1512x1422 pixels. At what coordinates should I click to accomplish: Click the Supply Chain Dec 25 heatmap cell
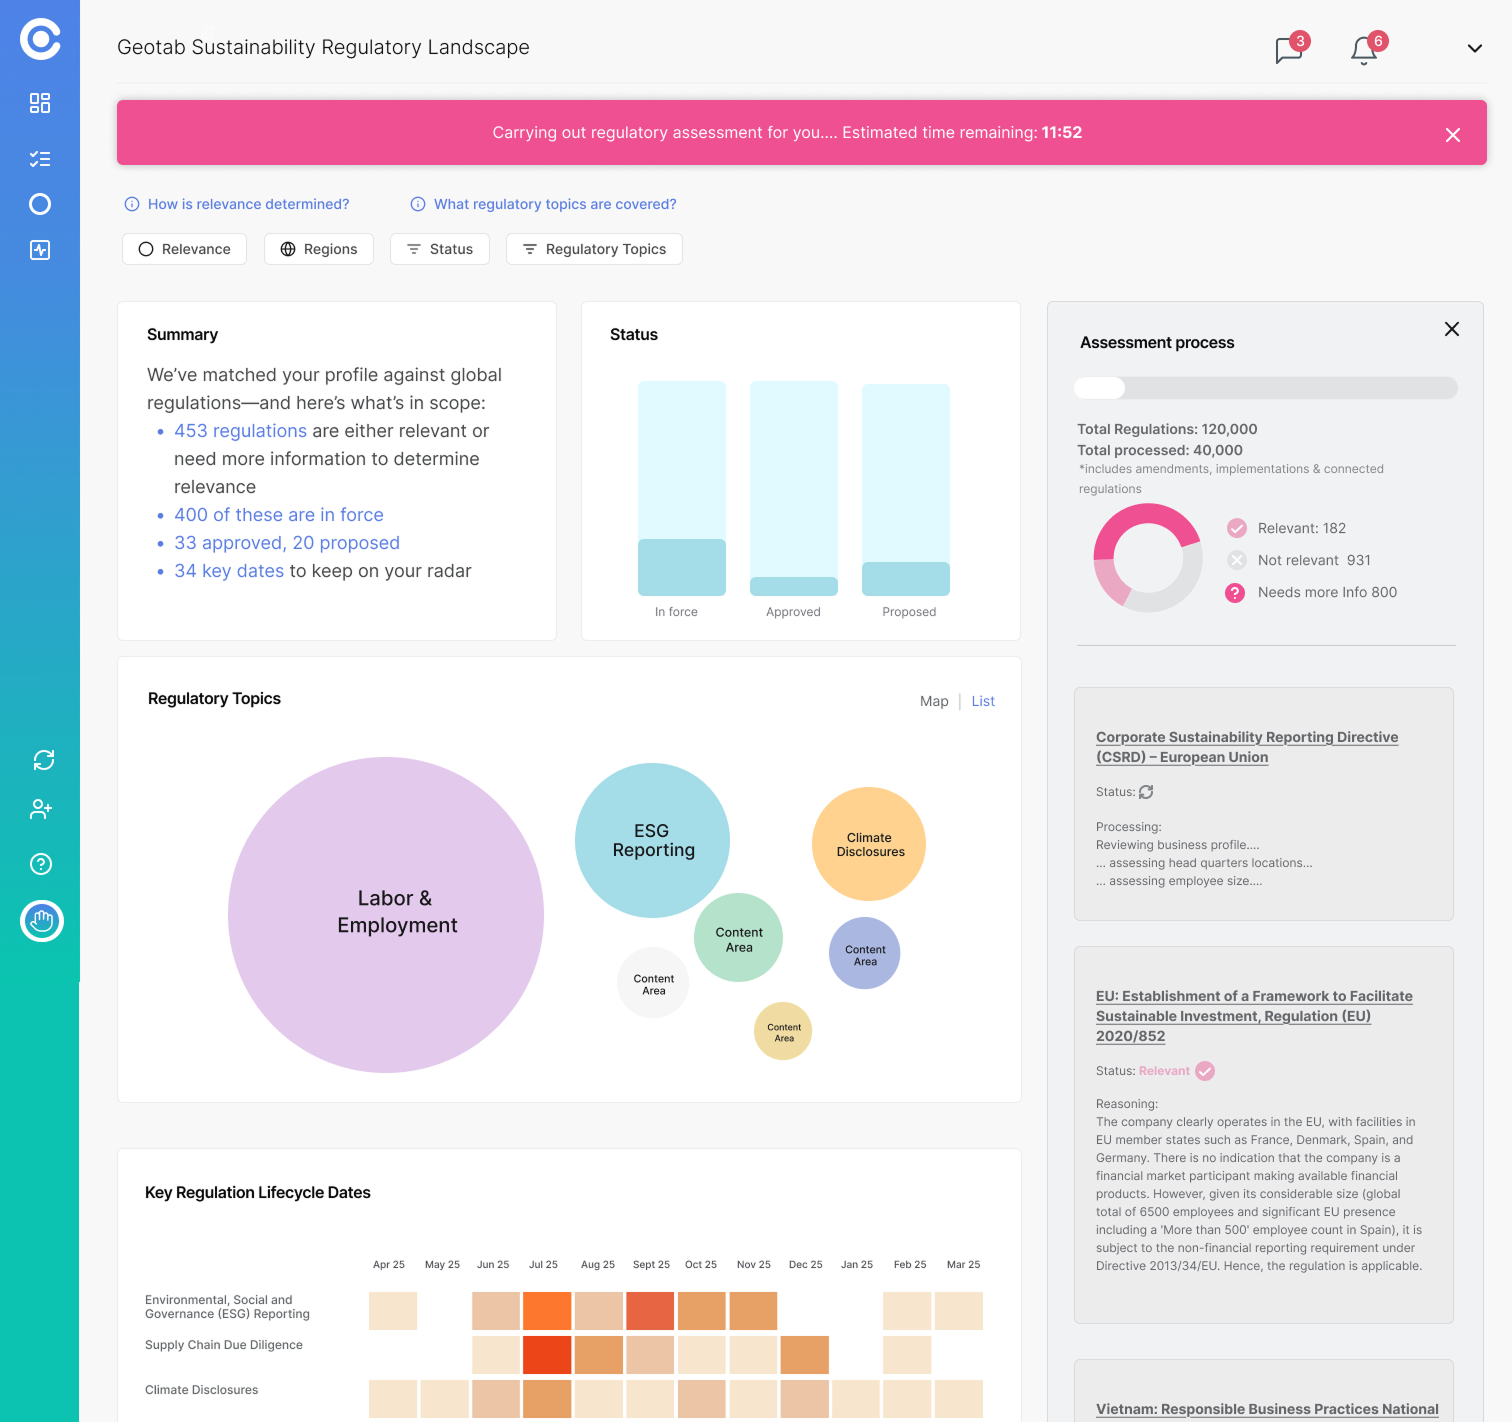click(x=805, y=1355)
